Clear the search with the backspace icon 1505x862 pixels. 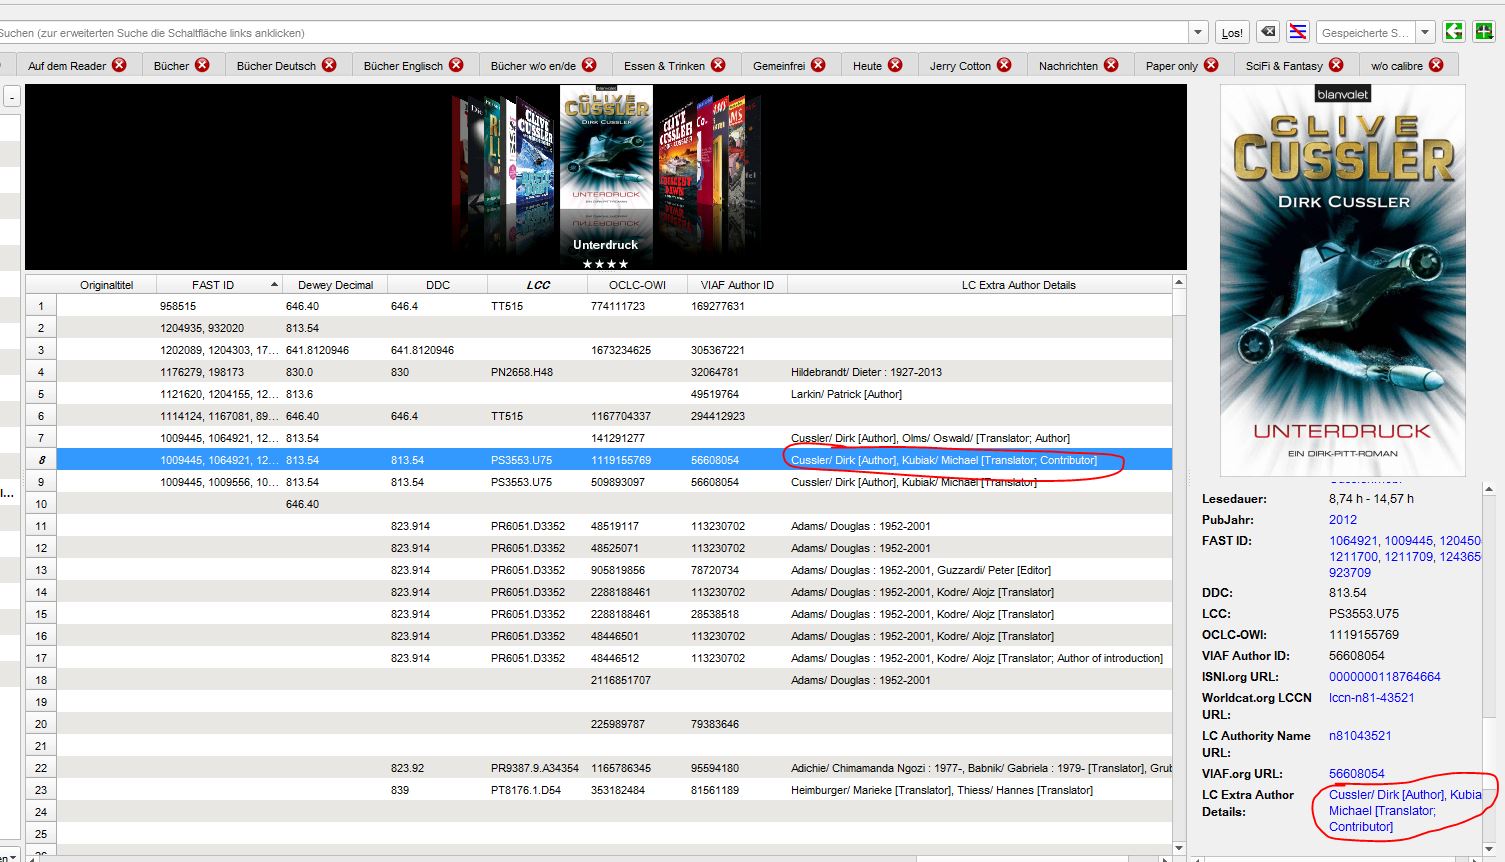pos(1267,32)
